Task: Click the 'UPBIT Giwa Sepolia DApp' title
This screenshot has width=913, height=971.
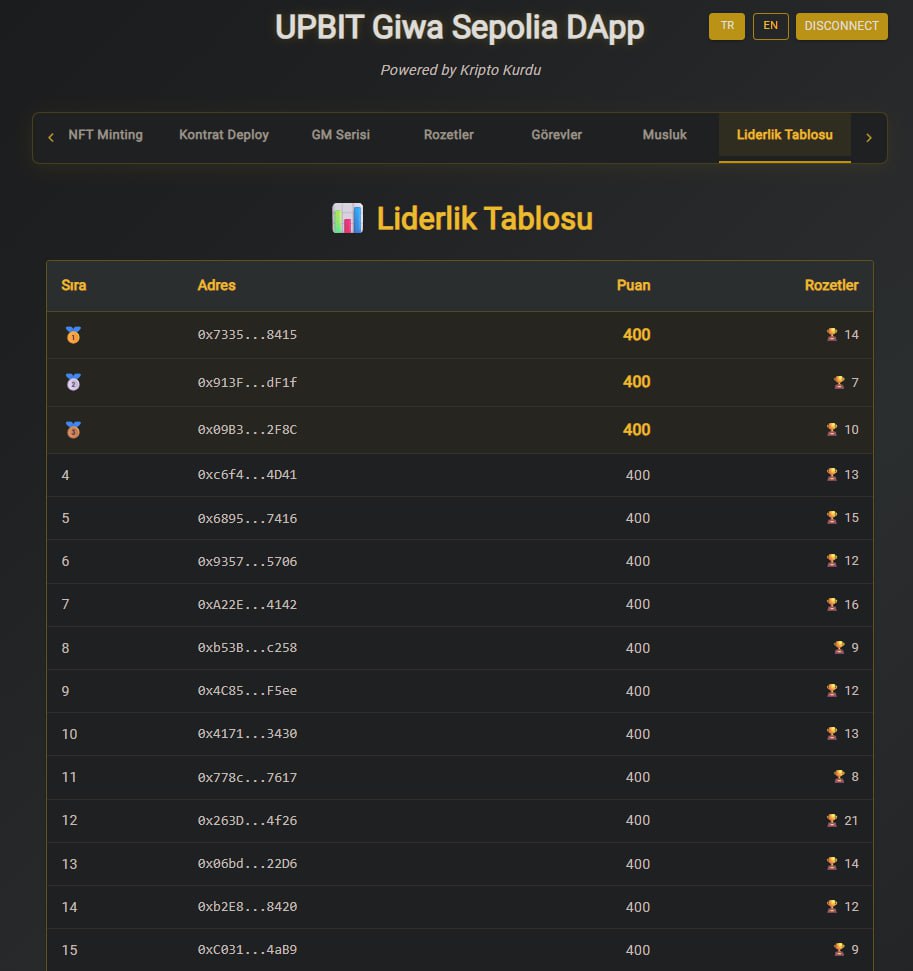Action: 460,28
